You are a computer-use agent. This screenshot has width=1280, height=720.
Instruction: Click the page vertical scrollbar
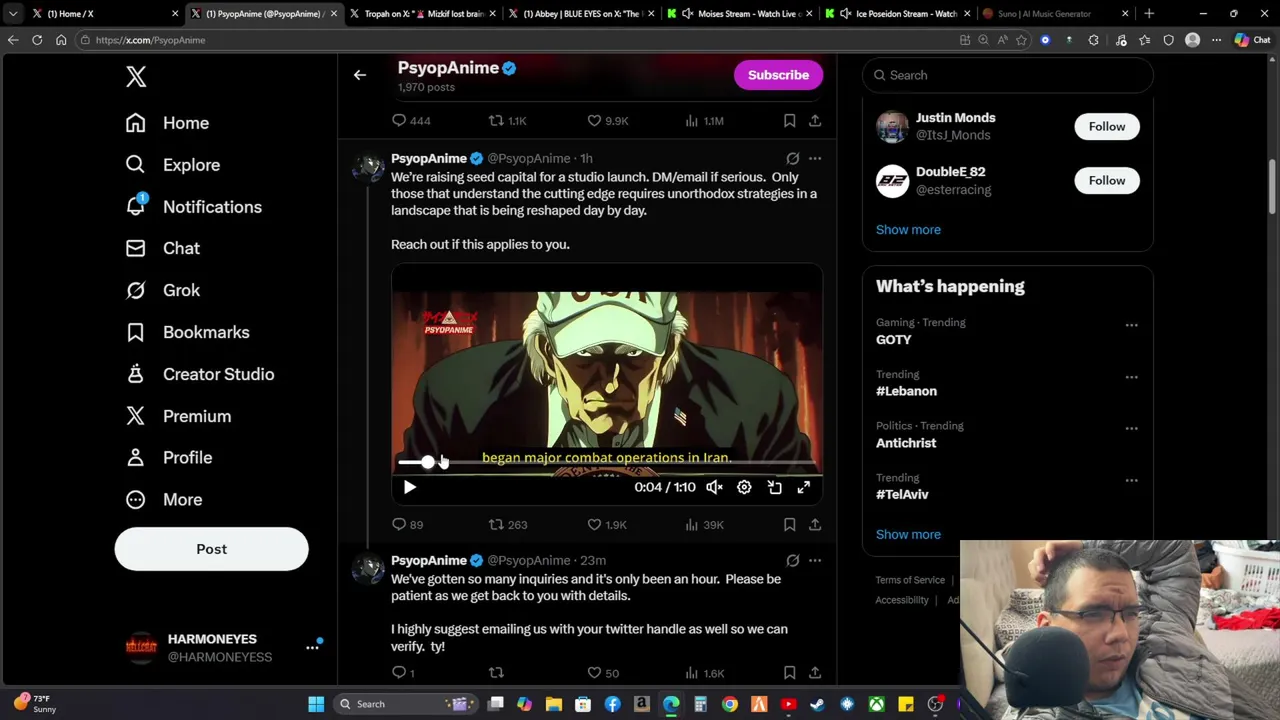pyautogui.click(x=1273, y=185)
